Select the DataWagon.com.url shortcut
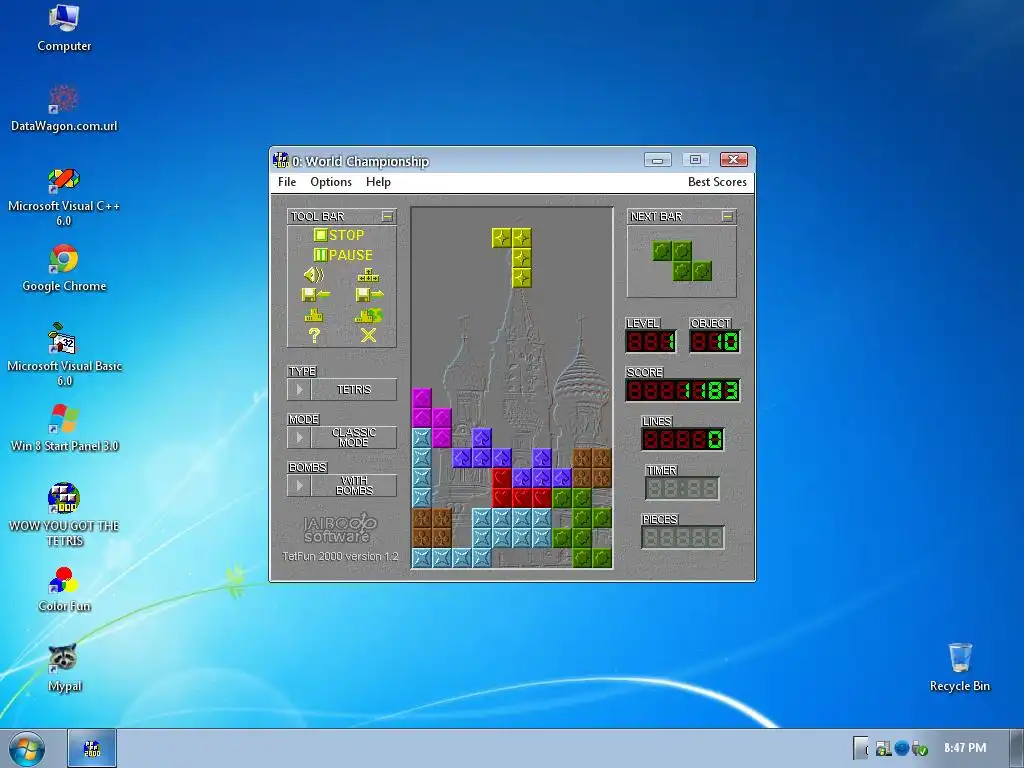Screen dimensions: 1024x768 (x=64, y=109)
